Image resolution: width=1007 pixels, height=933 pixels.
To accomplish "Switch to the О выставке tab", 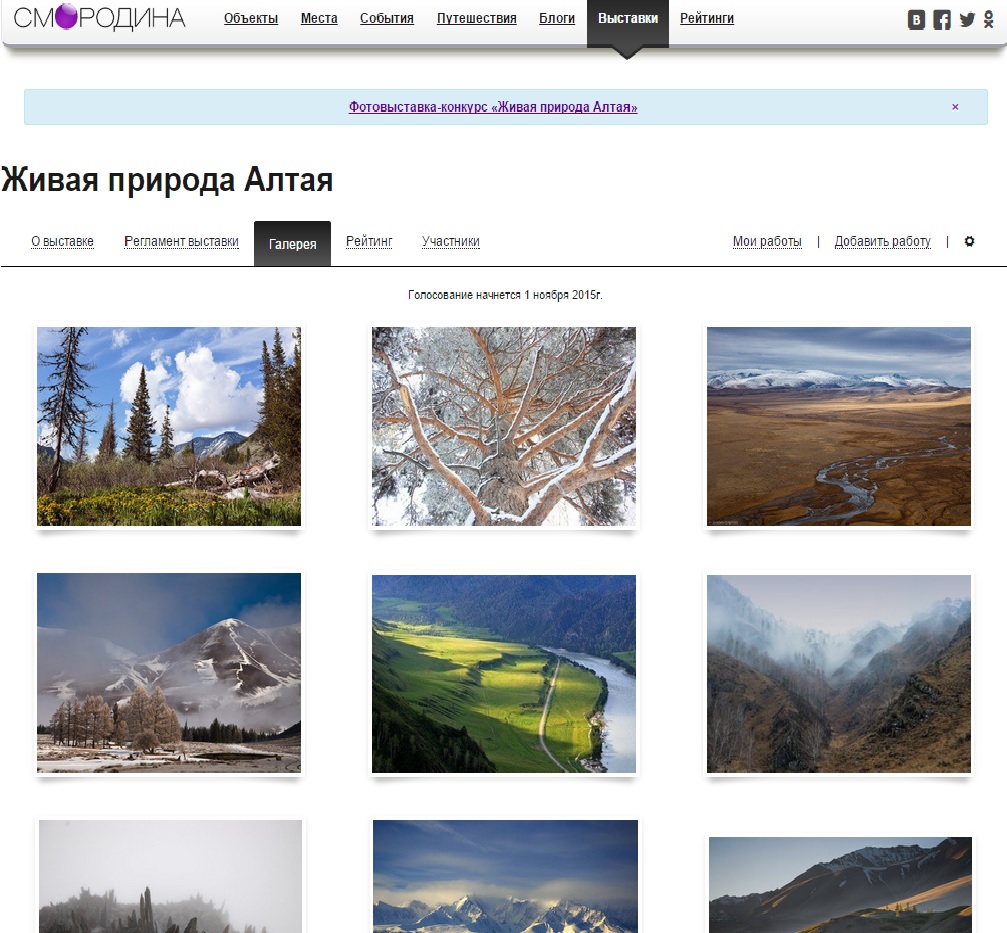I will tap(62, 241).
